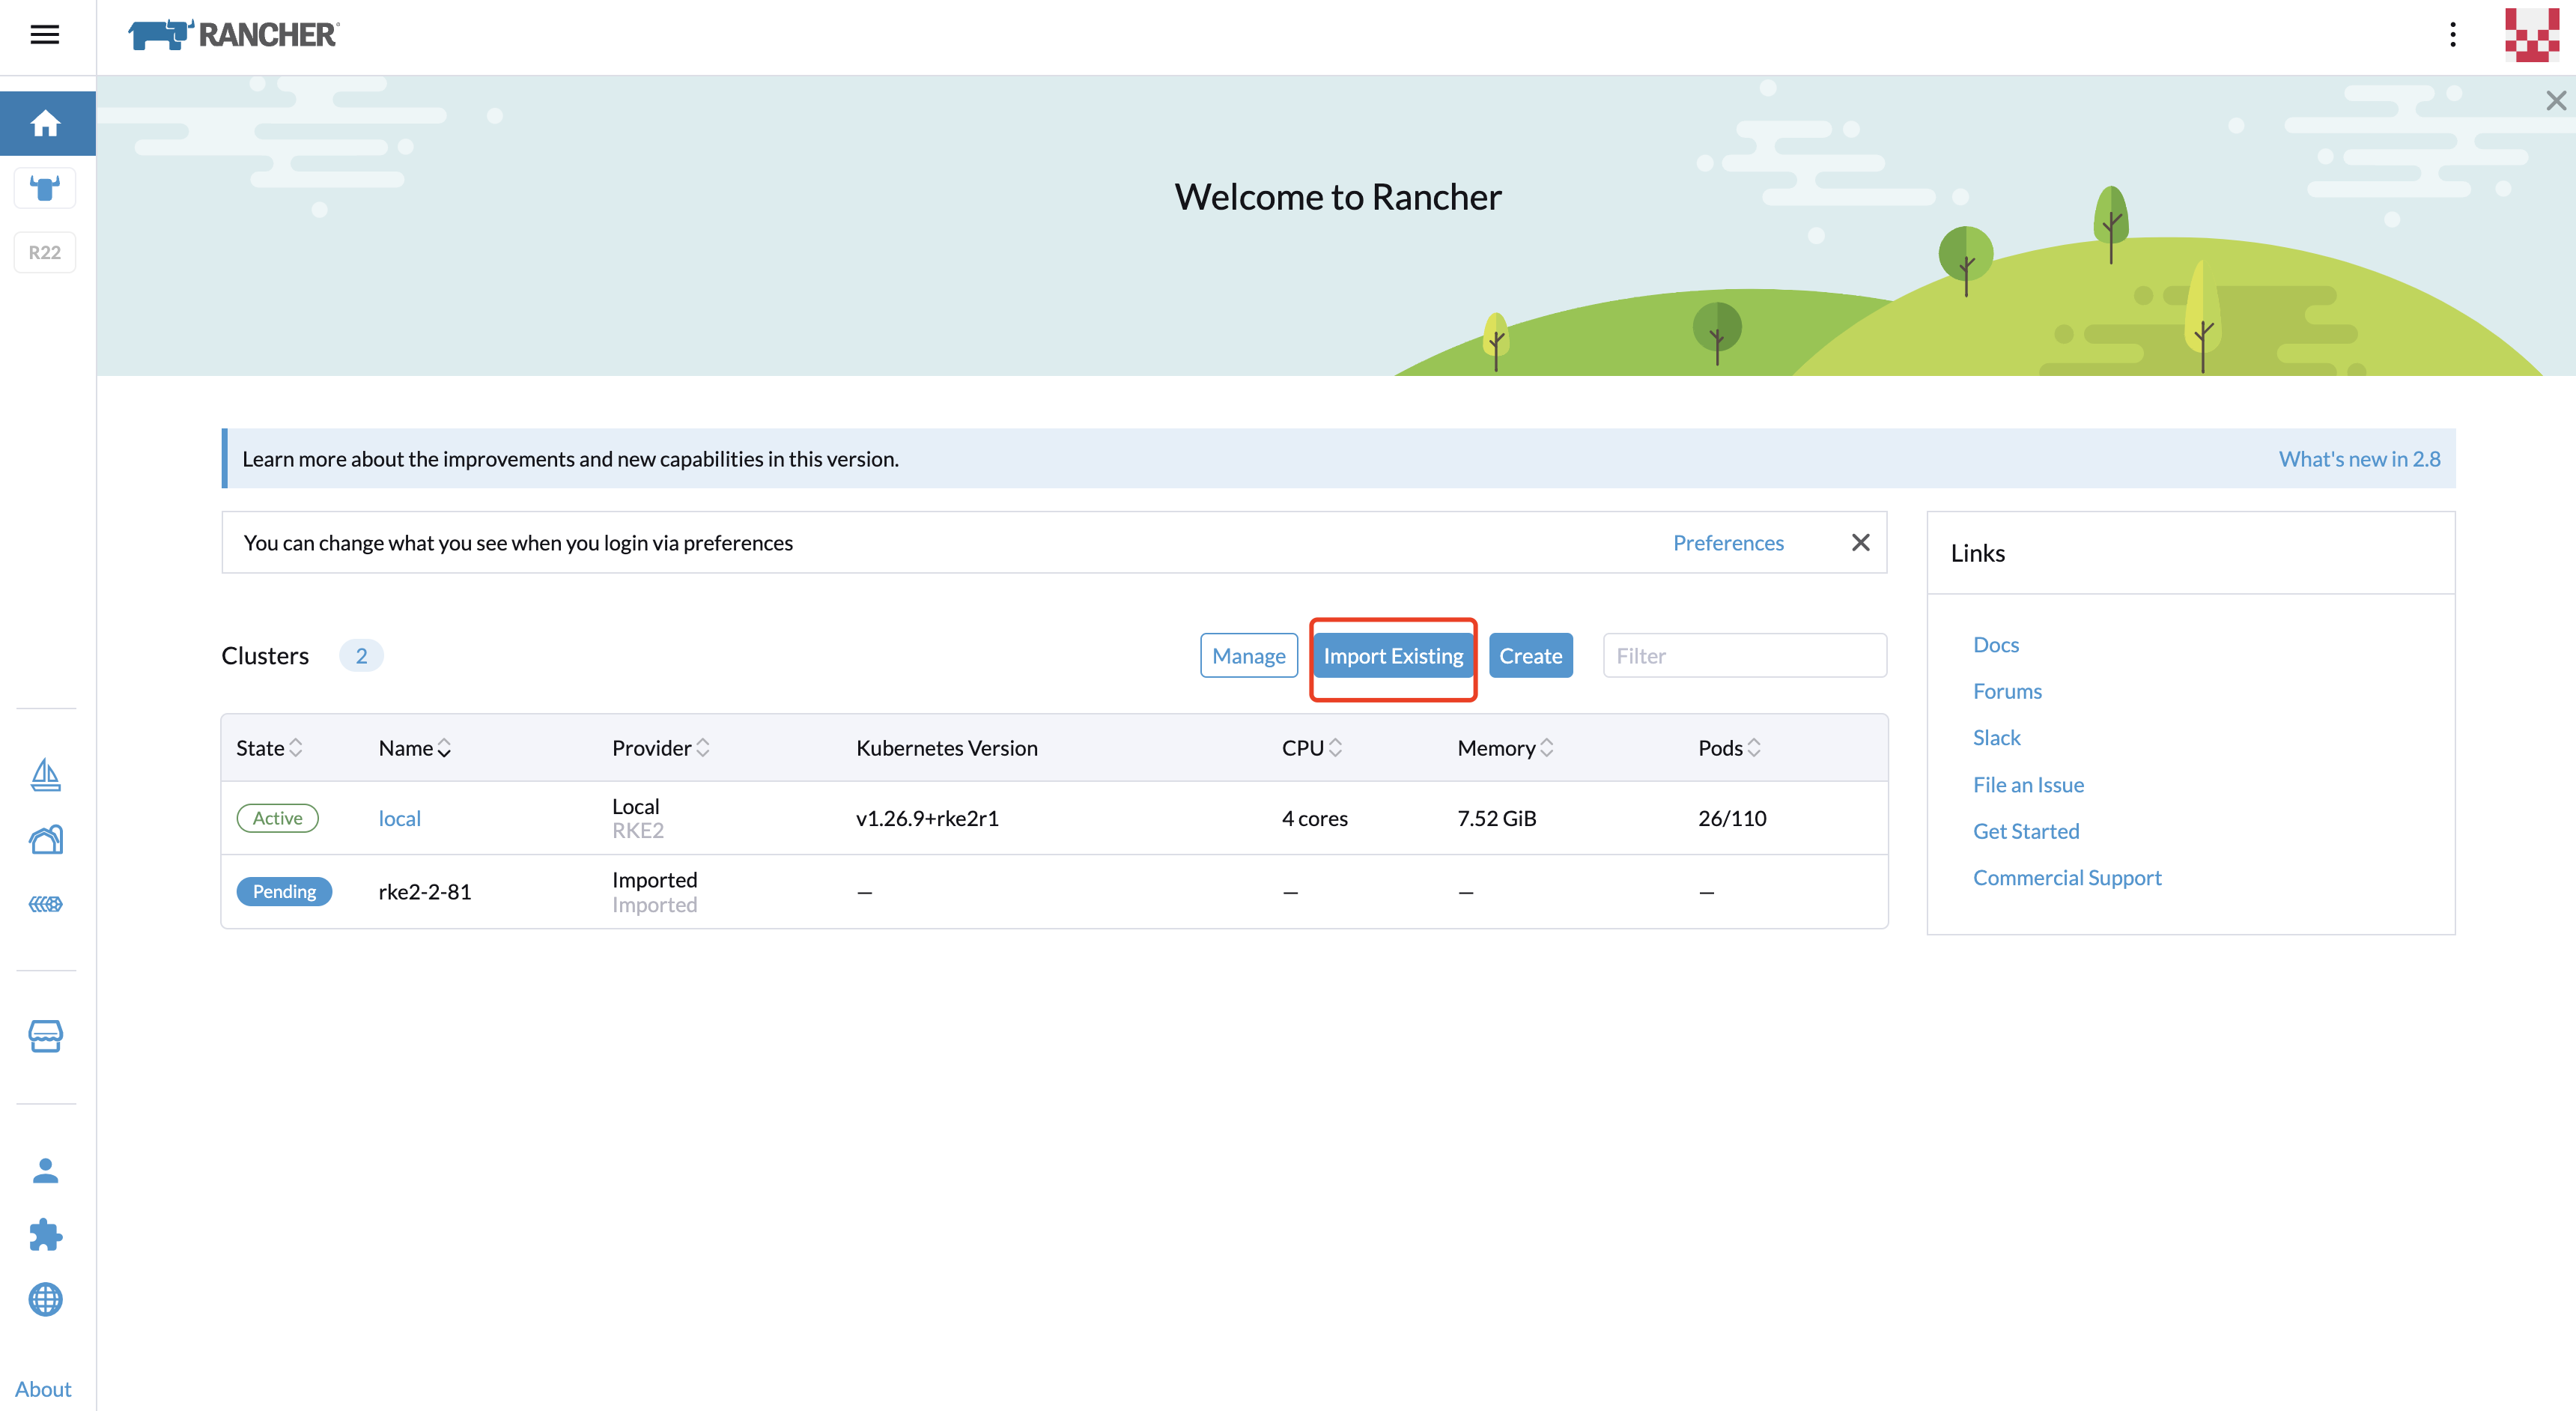Click the hamburger menu icon top-left

[x=47, y=33]
